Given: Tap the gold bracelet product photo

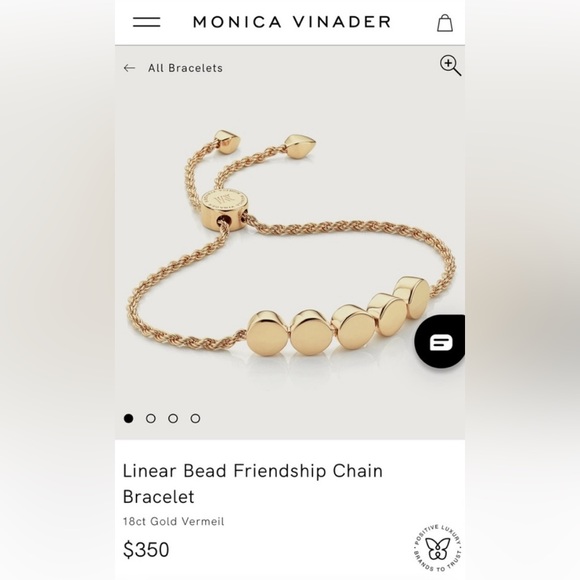Looking at the screenshot, I should tap(290, 244).
